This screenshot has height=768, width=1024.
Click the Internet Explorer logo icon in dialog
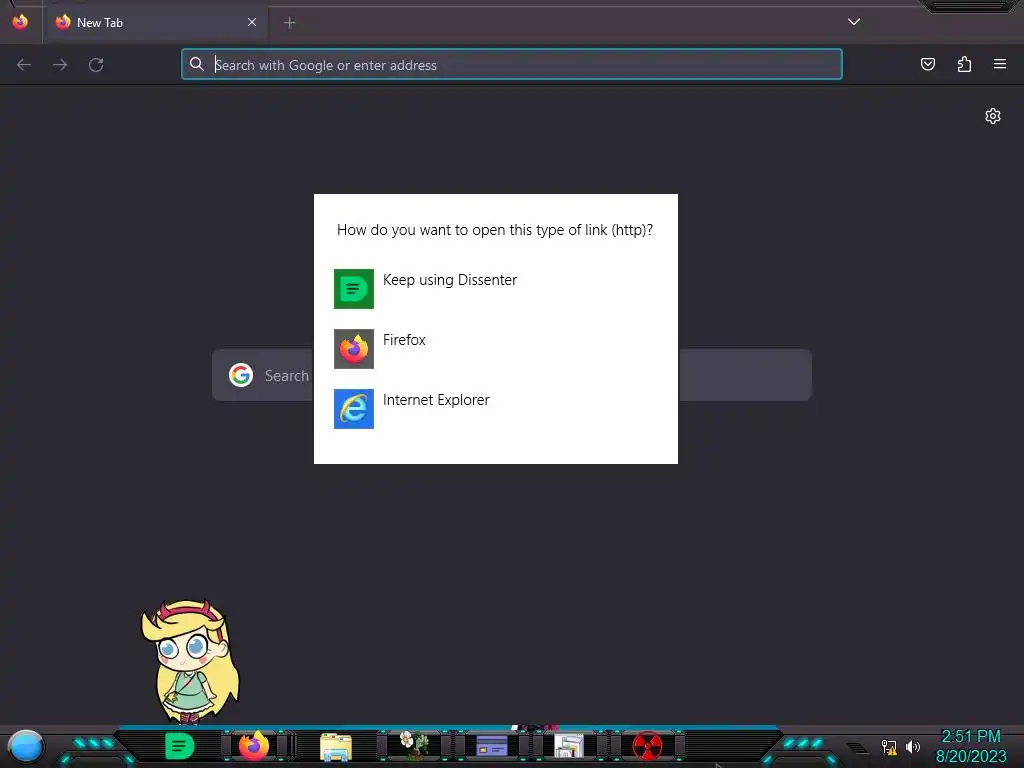[354, 409]
